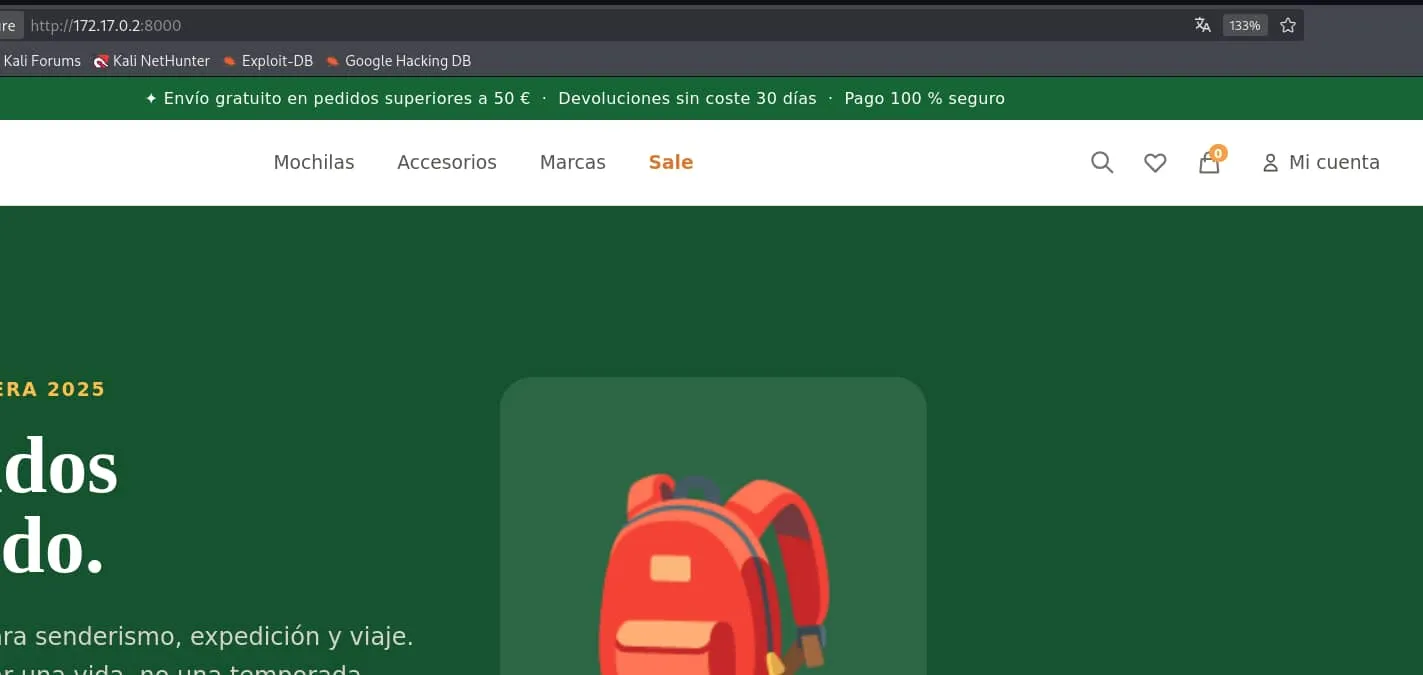1423x675 pixels.
Task: Click the Envío gratuito banner text
Action: [337, 98]
